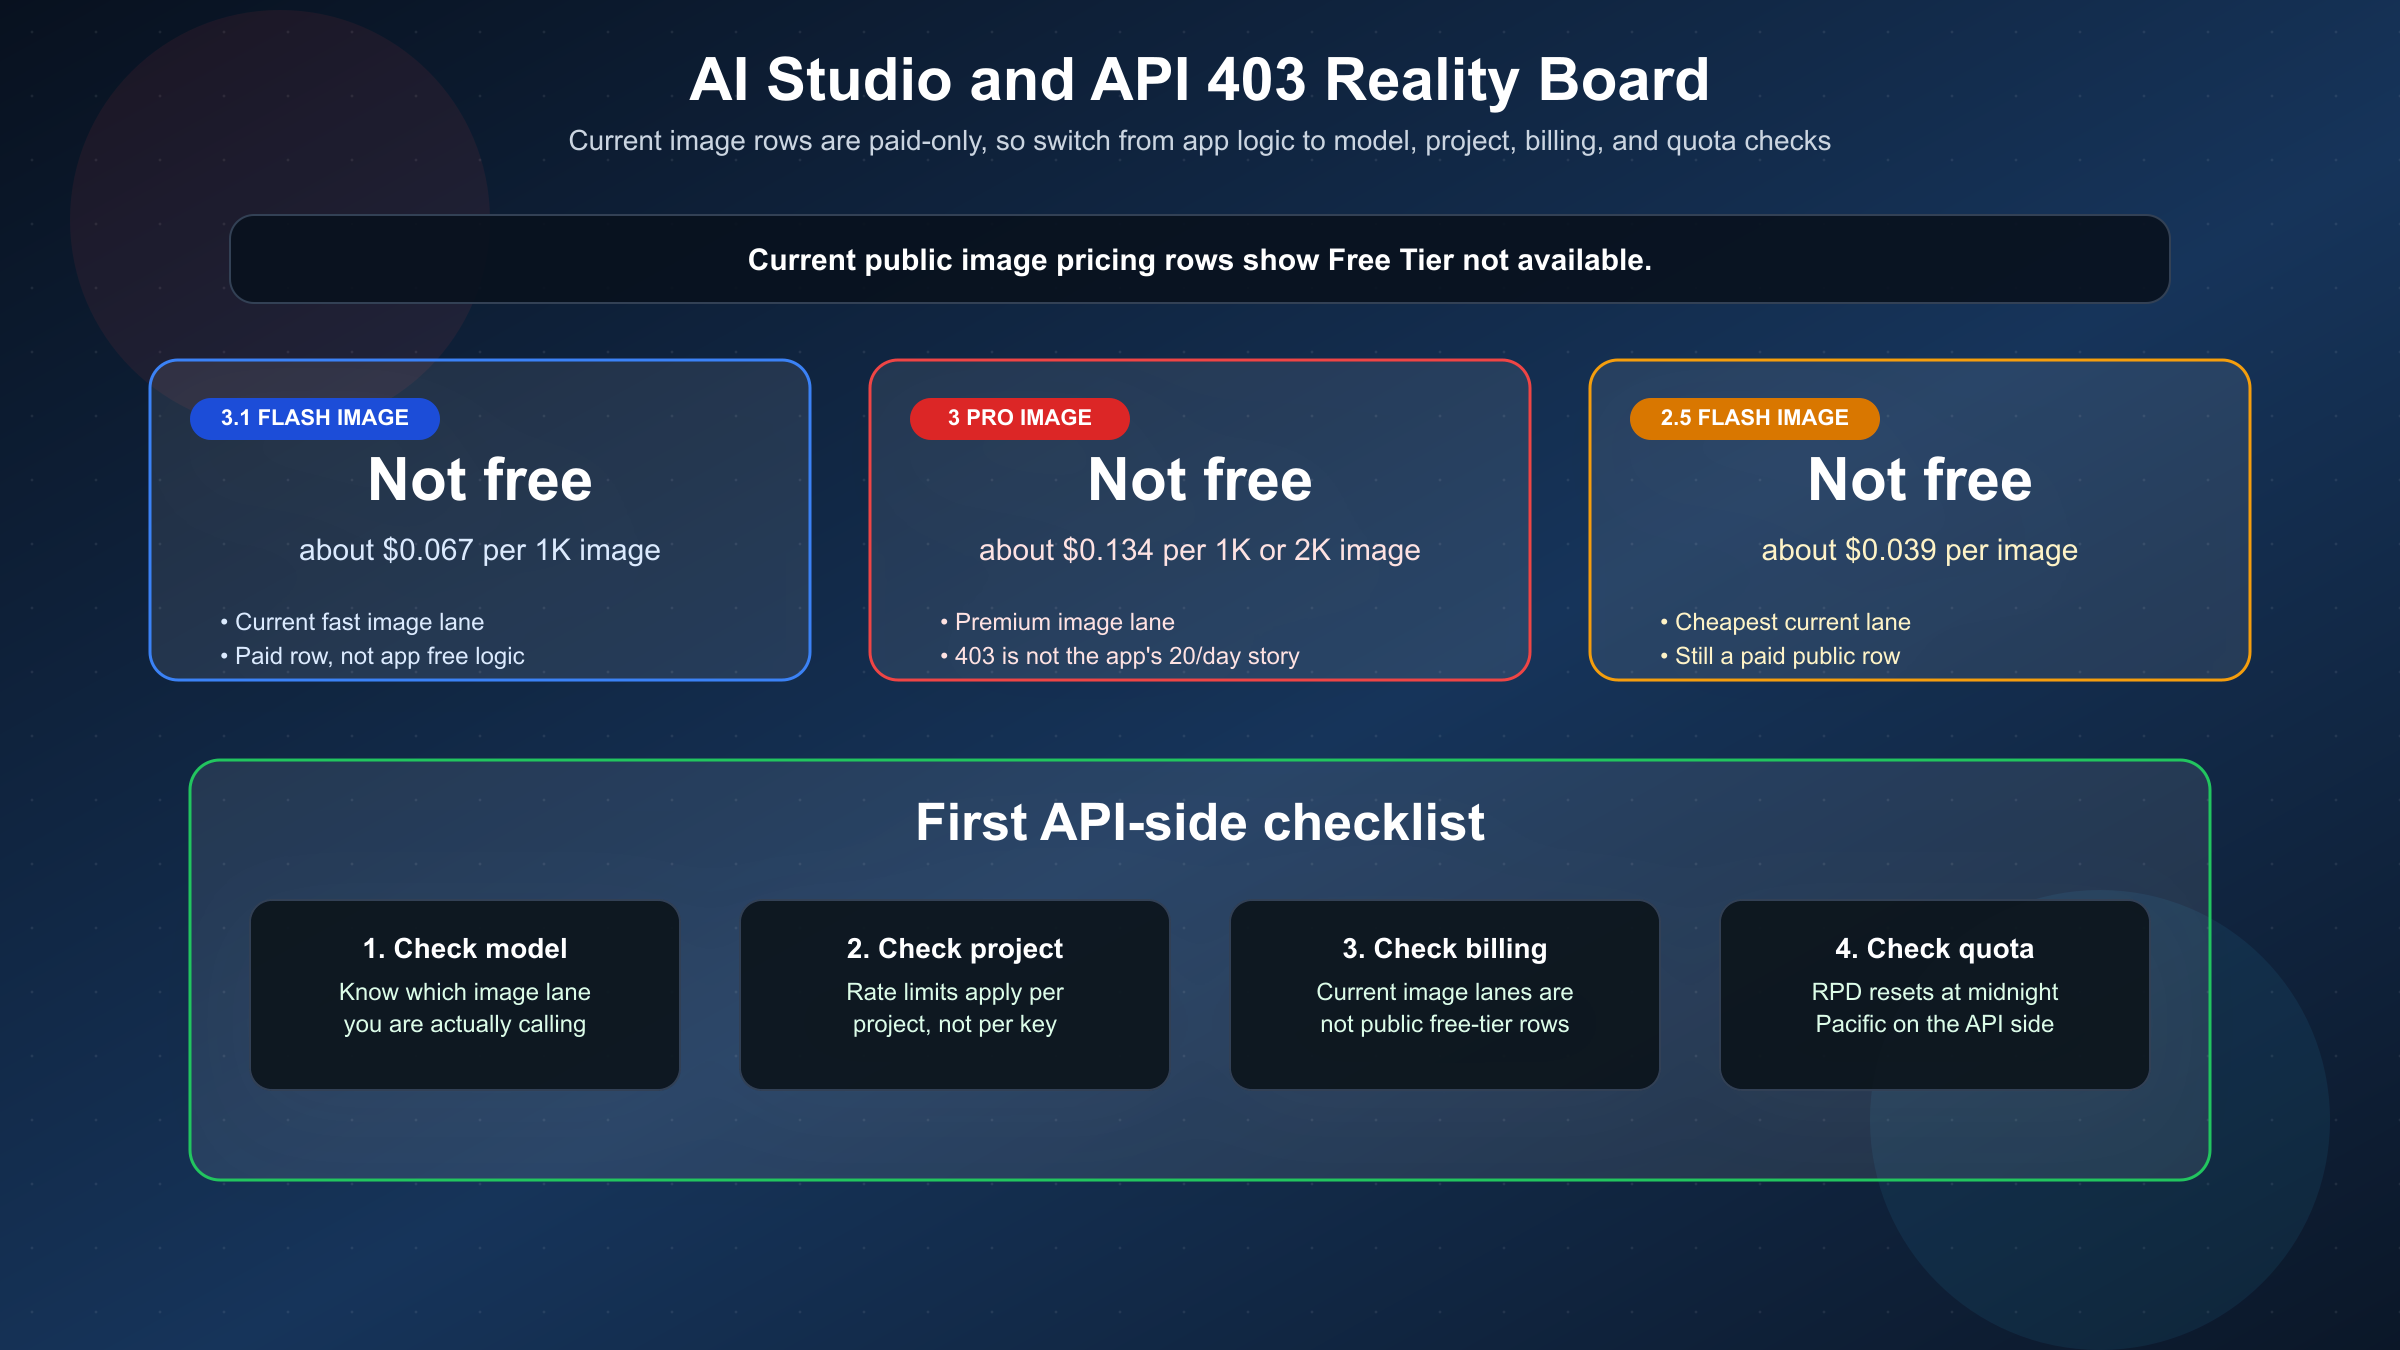Select the 3.1 FLASH IMAGE badge
Image resolution: width=2400 pixels, height=1350 pixels.
[313, 418]
